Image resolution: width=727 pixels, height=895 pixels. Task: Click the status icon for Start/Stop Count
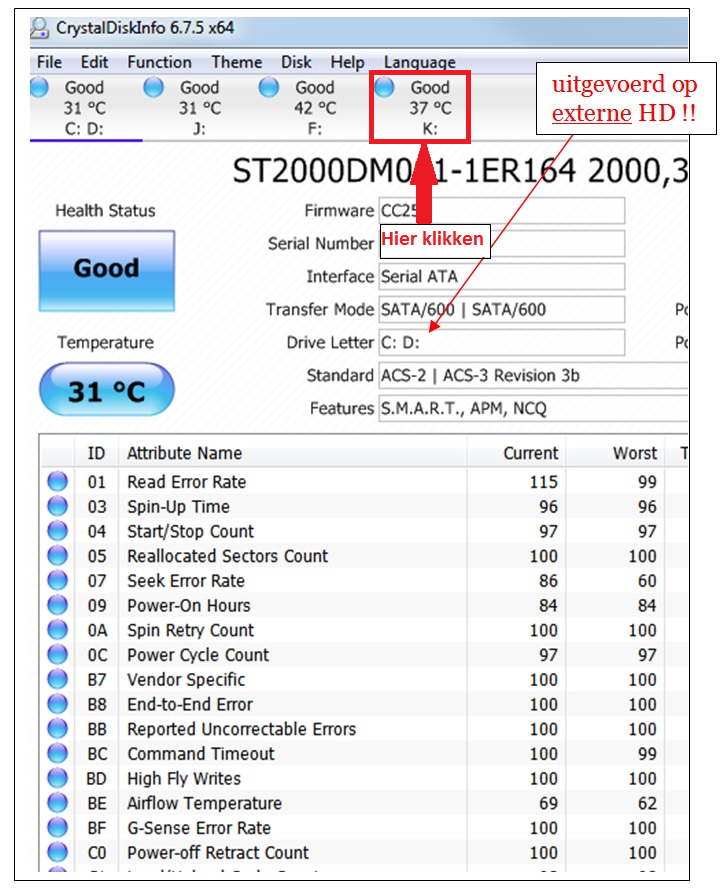coord(57,531)
